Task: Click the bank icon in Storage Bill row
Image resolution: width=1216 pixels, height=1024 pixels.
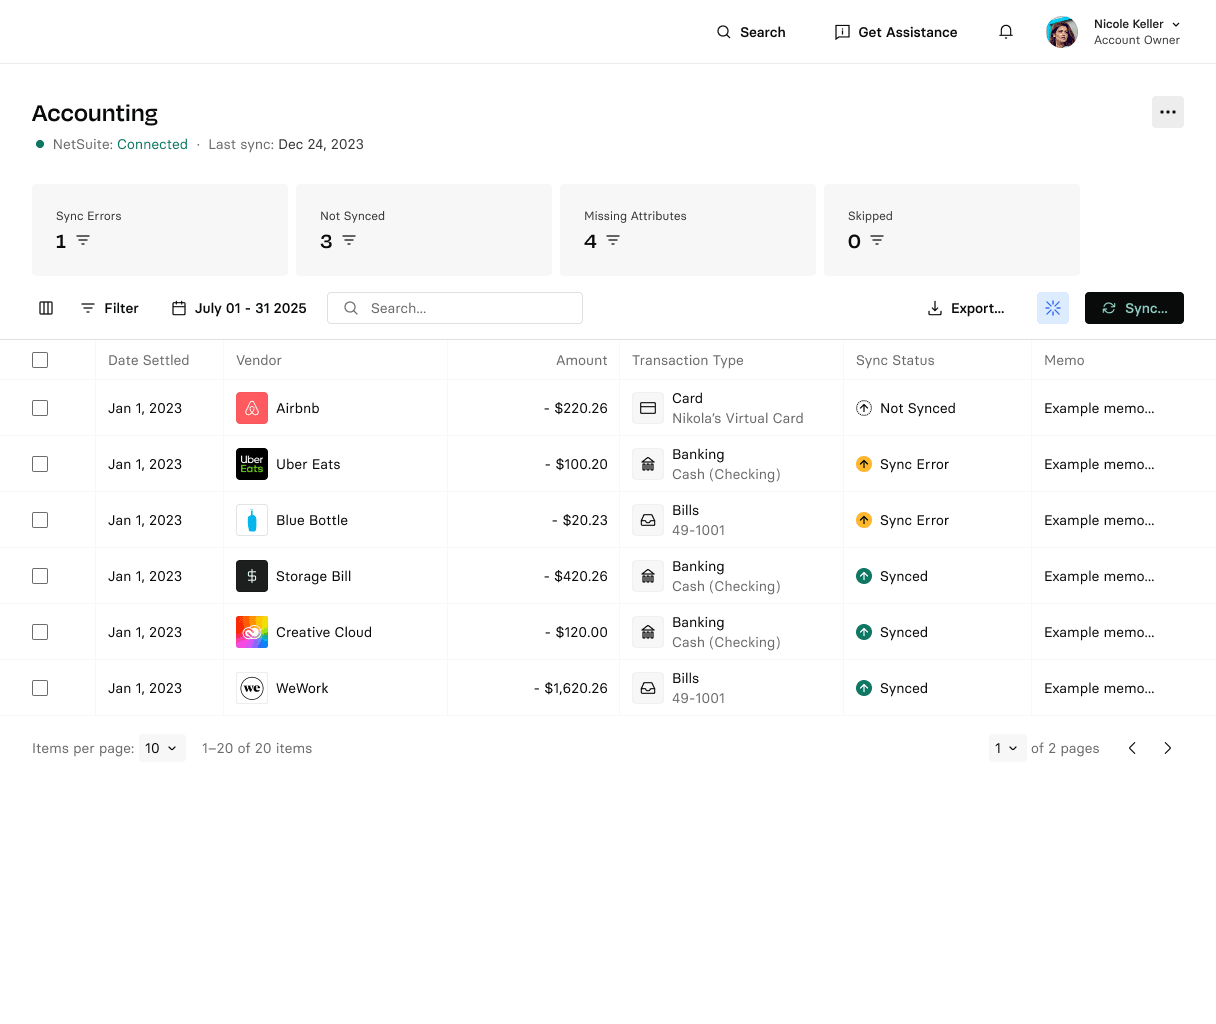Action: [x=648, y=576]
